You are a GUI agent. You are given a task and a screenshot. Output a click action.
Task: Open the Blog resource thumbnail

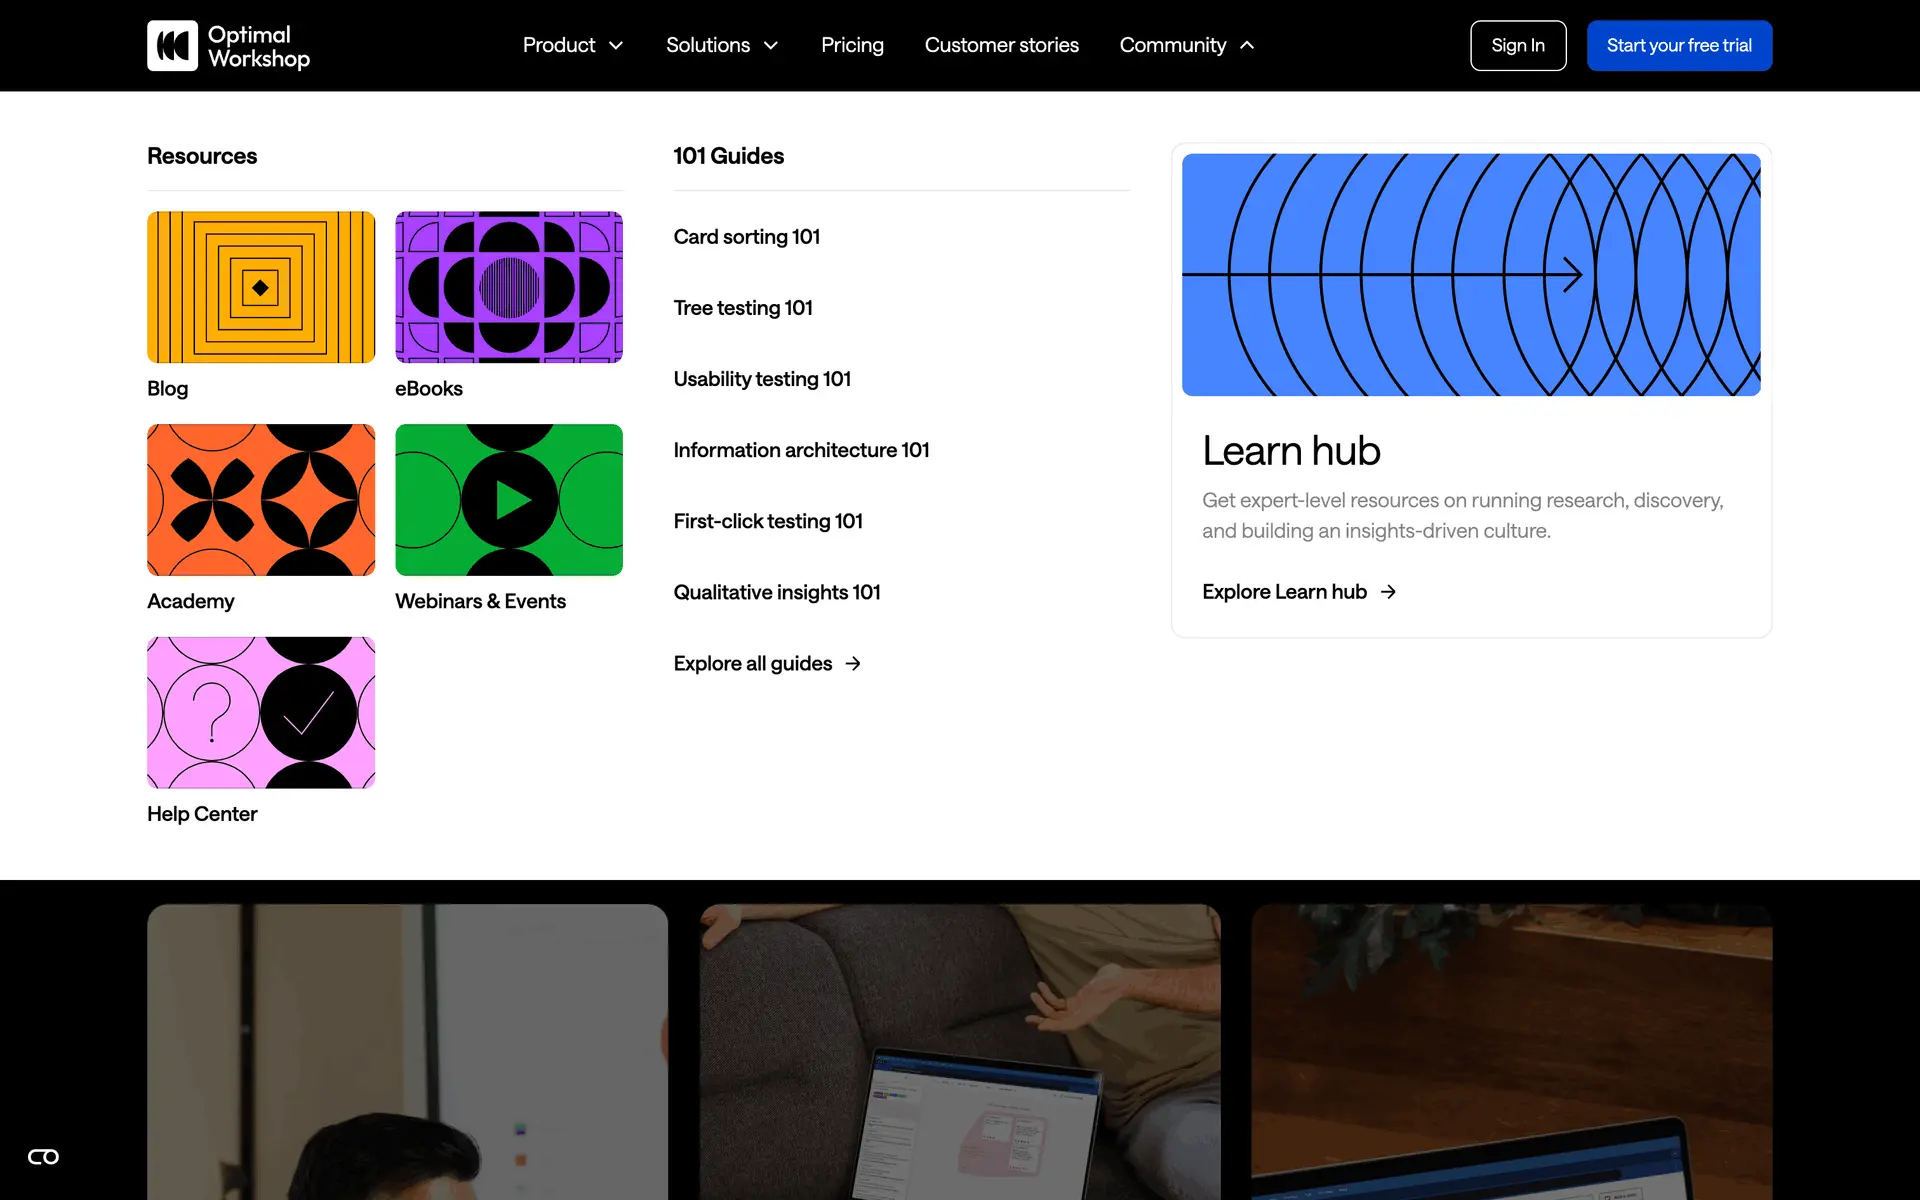point(261,287)
